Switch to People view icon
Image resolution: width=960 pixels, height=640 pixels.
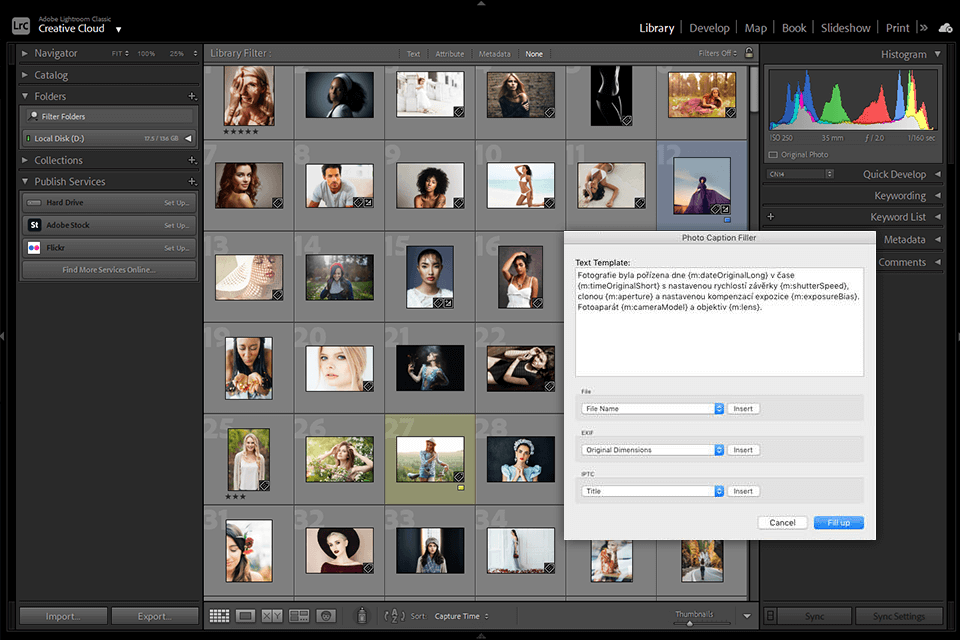pos(326,616)
